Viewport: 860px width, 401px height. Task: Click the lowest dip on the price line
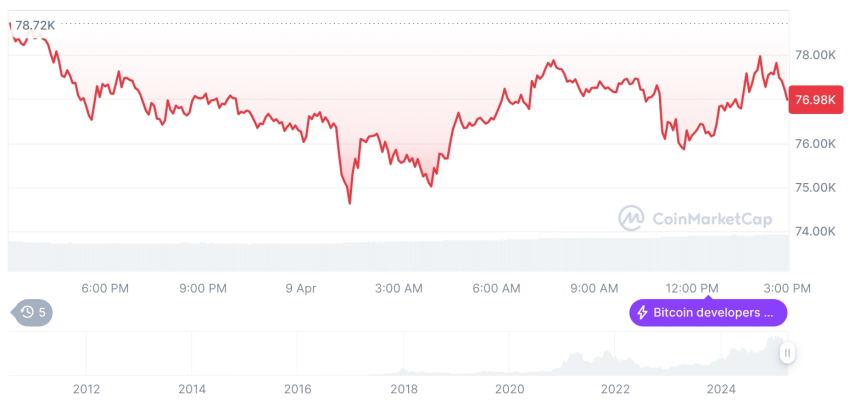tap(350, 203)
